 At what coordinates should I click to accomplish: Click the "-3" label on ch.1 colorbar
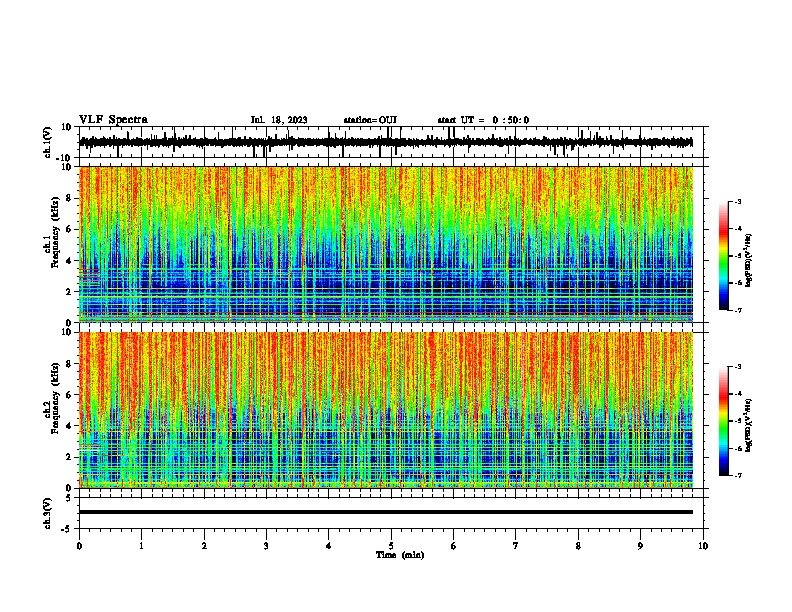738,201
